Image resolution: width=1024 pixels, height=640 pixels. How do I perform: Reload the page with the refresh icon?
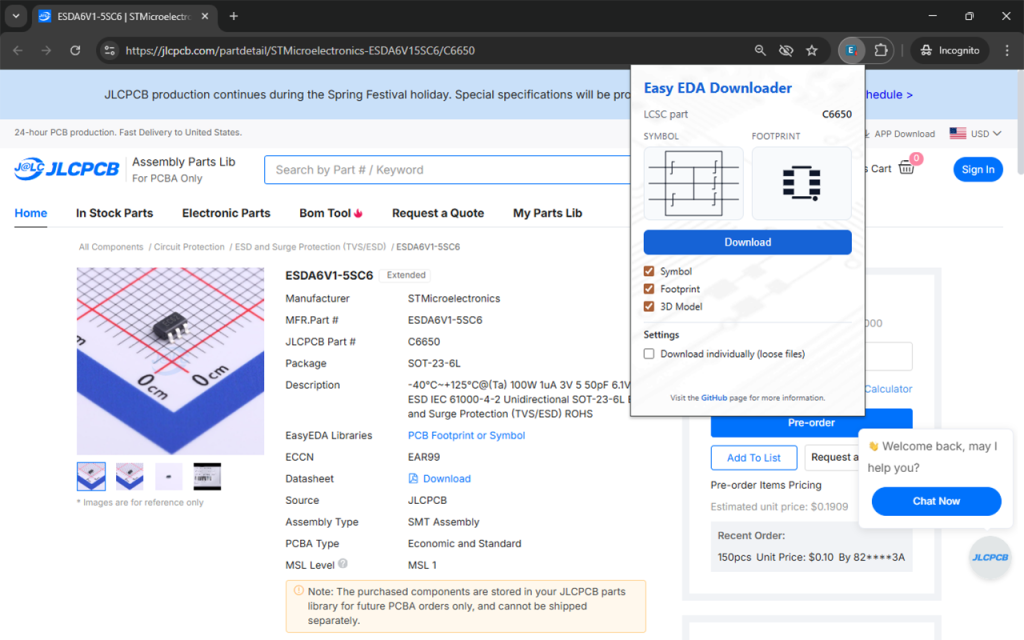pos(75,50)
